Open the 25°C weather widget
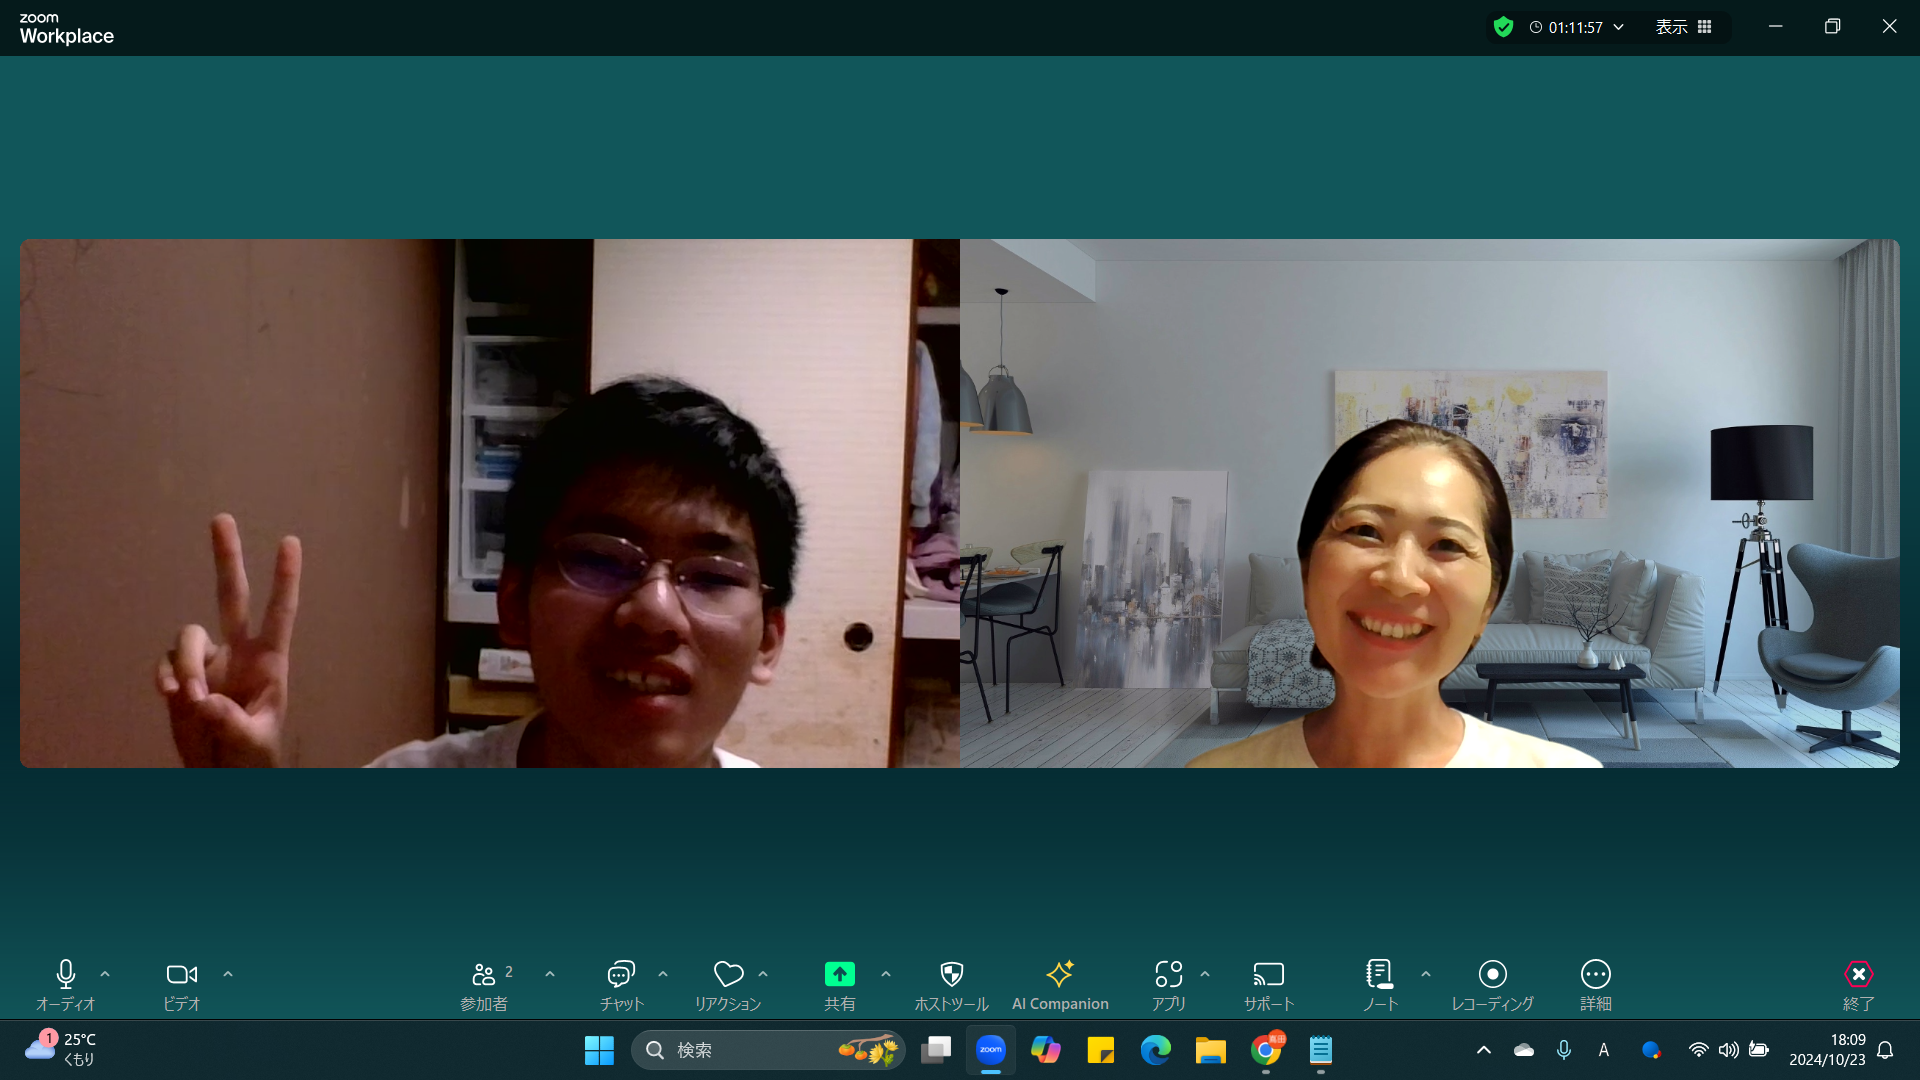The height and width of the screenshot is (1080, 1920). point(62,1050)
